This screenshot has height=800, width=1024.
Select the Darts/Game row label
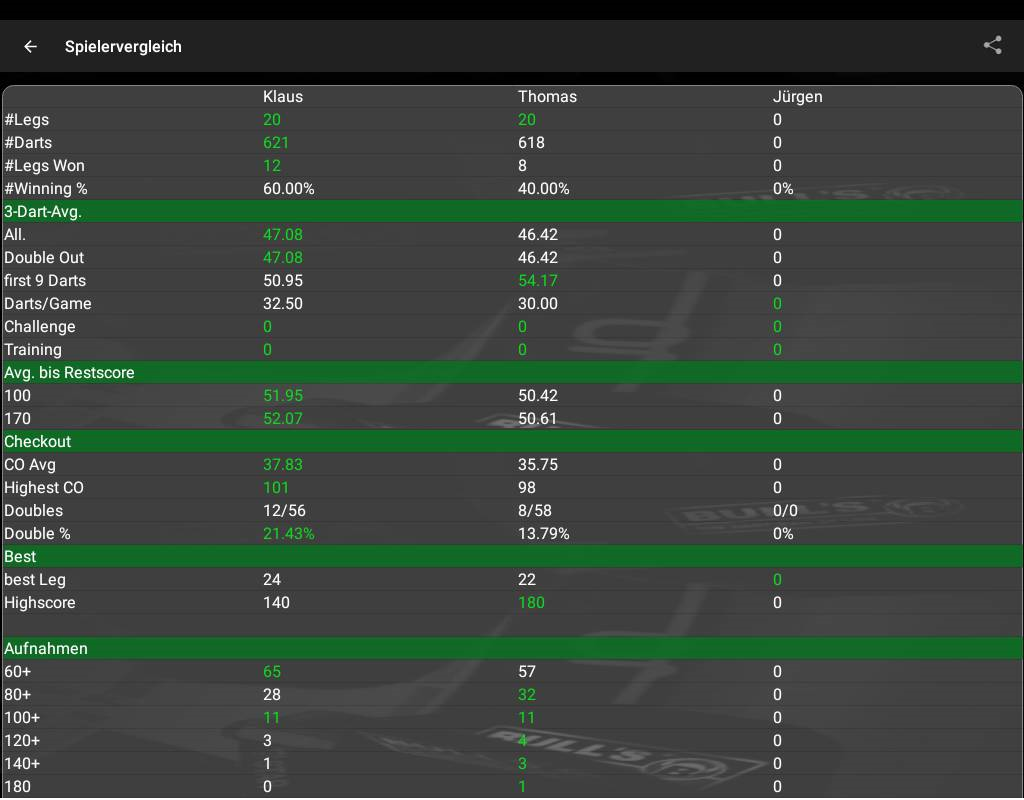(48, 303)
